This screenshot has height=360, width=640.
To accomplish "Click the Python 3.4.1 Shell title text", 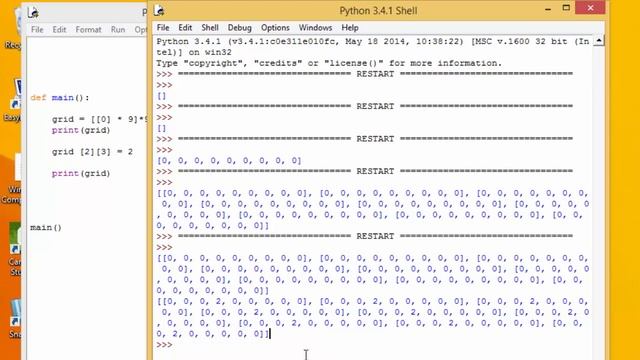I will [378, 11].
